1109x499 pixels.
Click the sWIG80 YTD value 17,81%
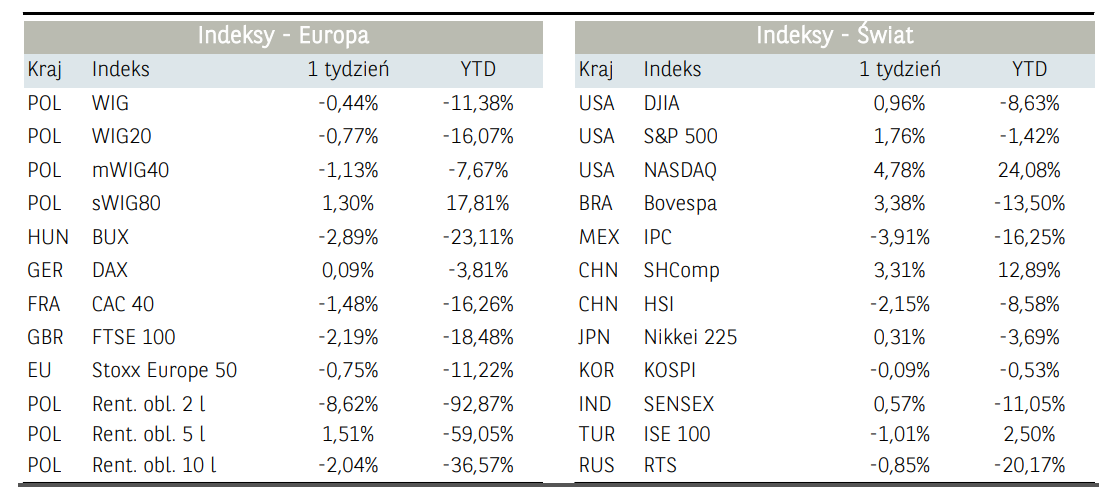(478, 203)
